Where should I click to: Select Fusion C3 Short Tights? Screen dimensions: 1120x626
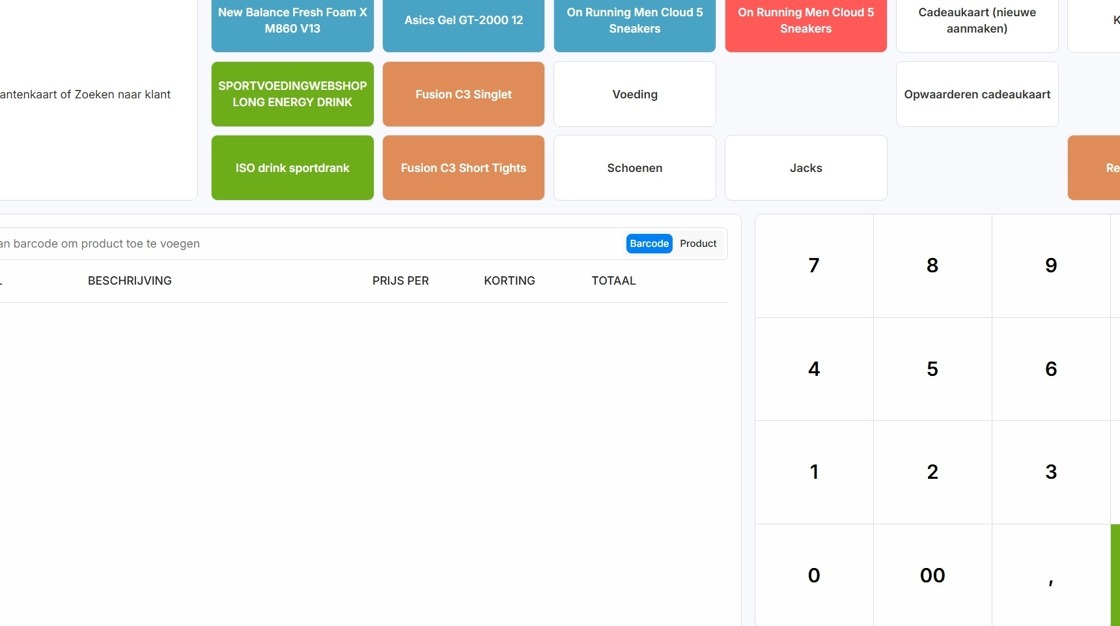464,168
